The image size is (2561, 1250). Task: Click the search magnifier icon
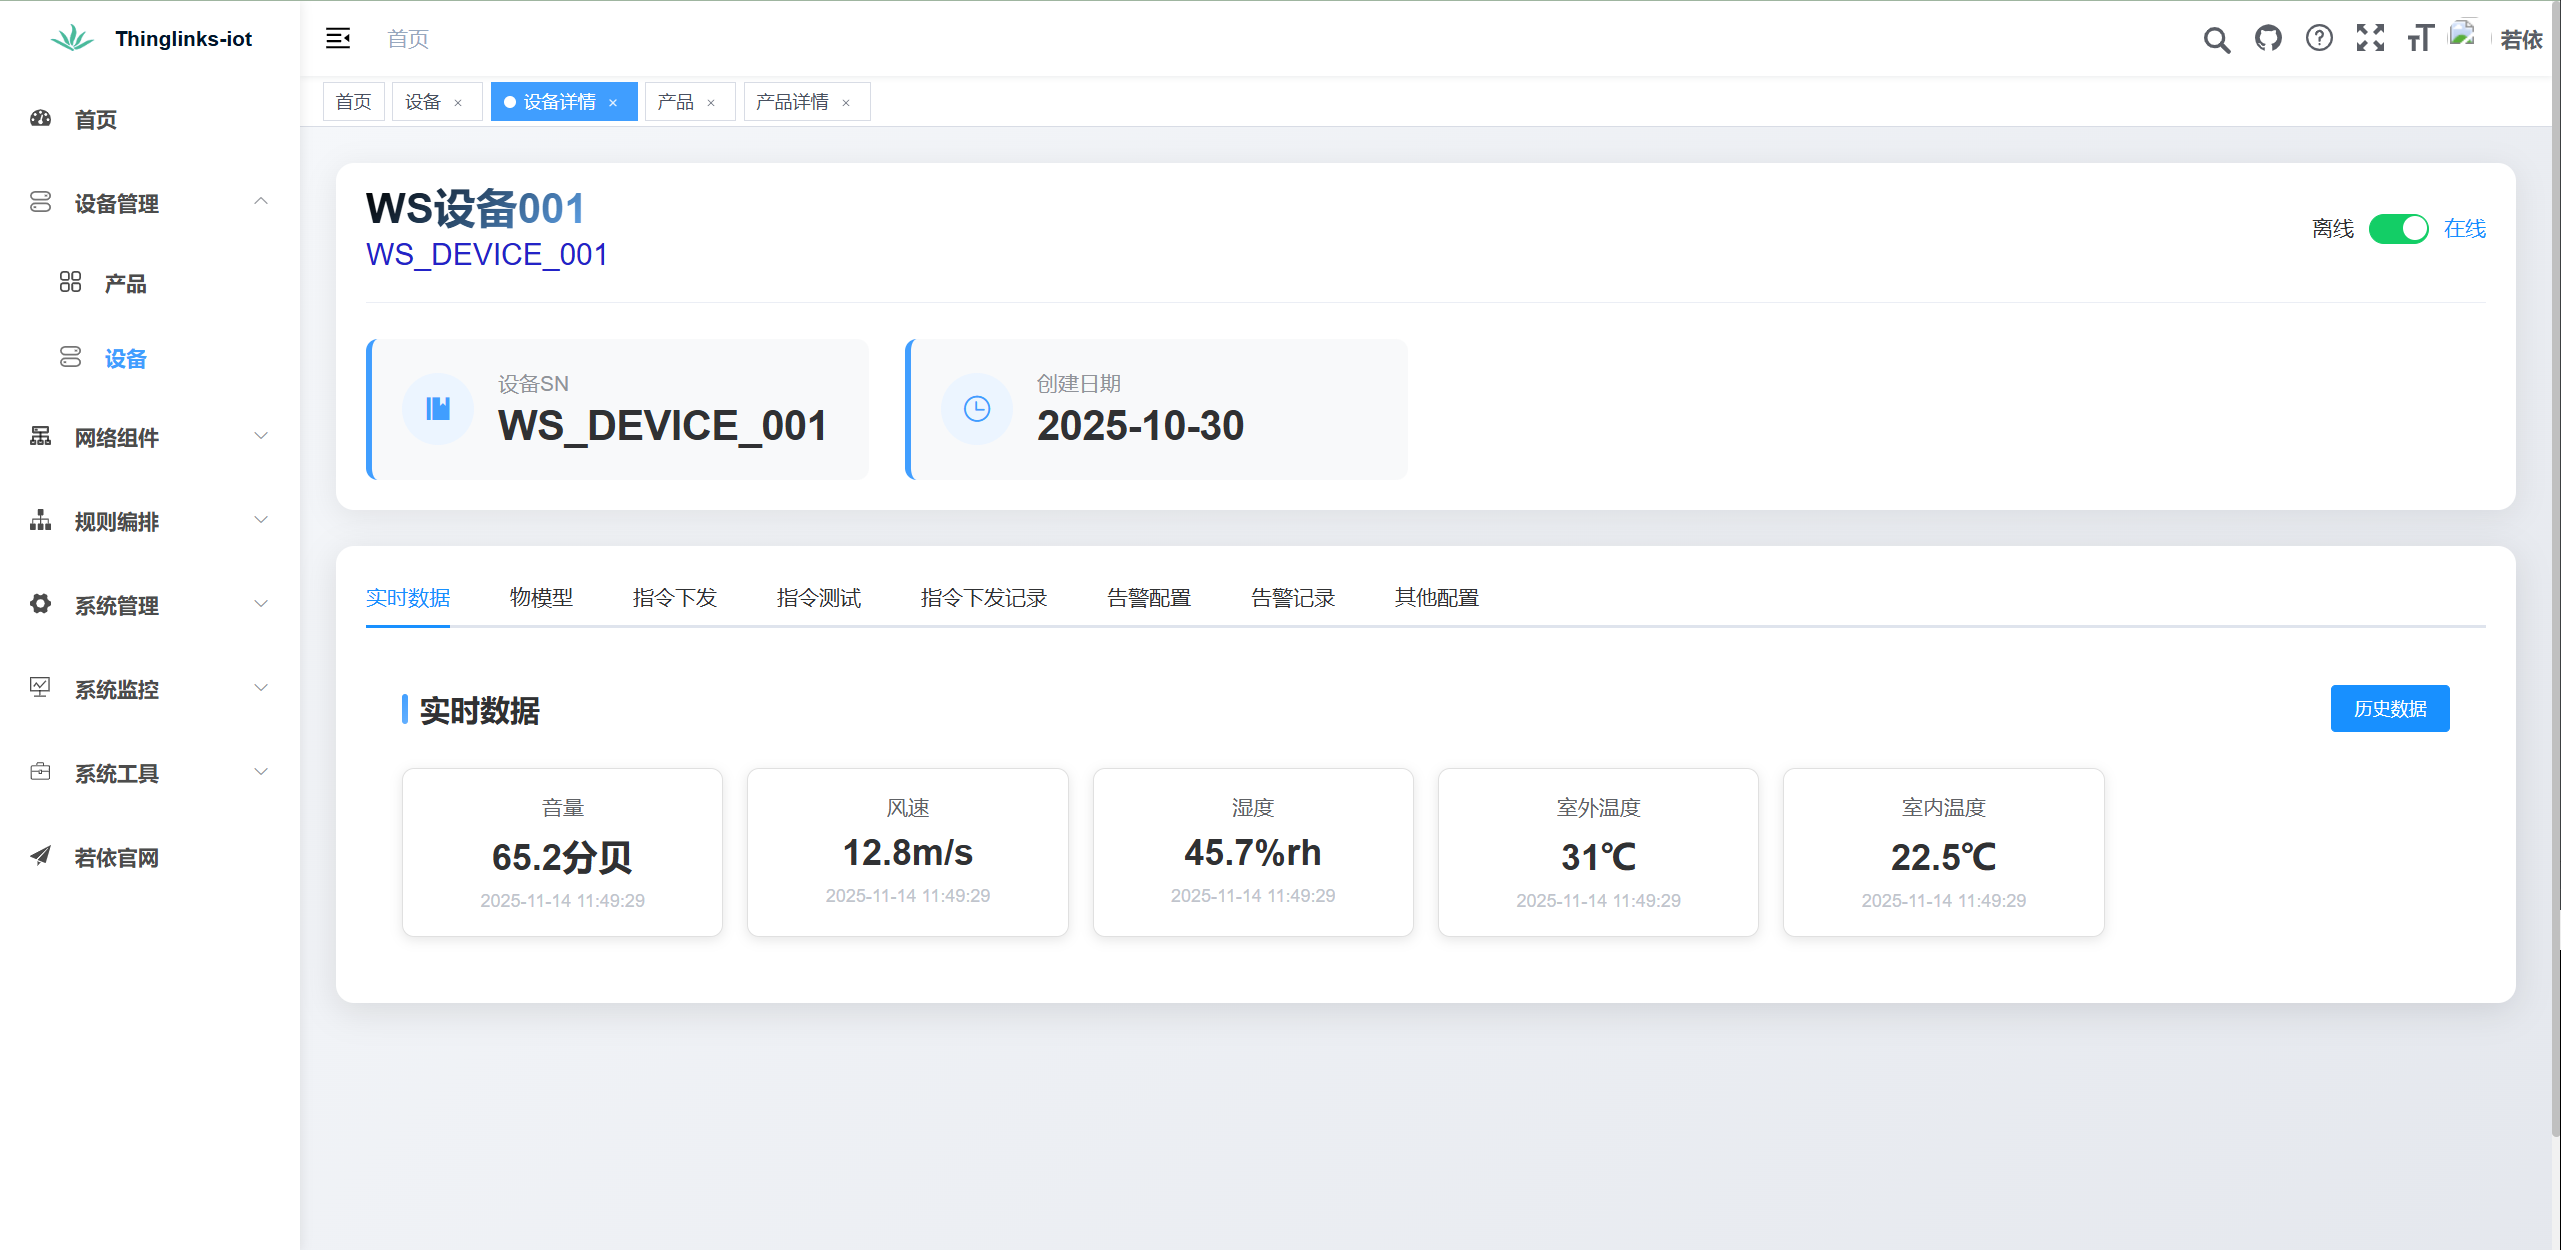pyautogui.click(x=2216, y=39)
